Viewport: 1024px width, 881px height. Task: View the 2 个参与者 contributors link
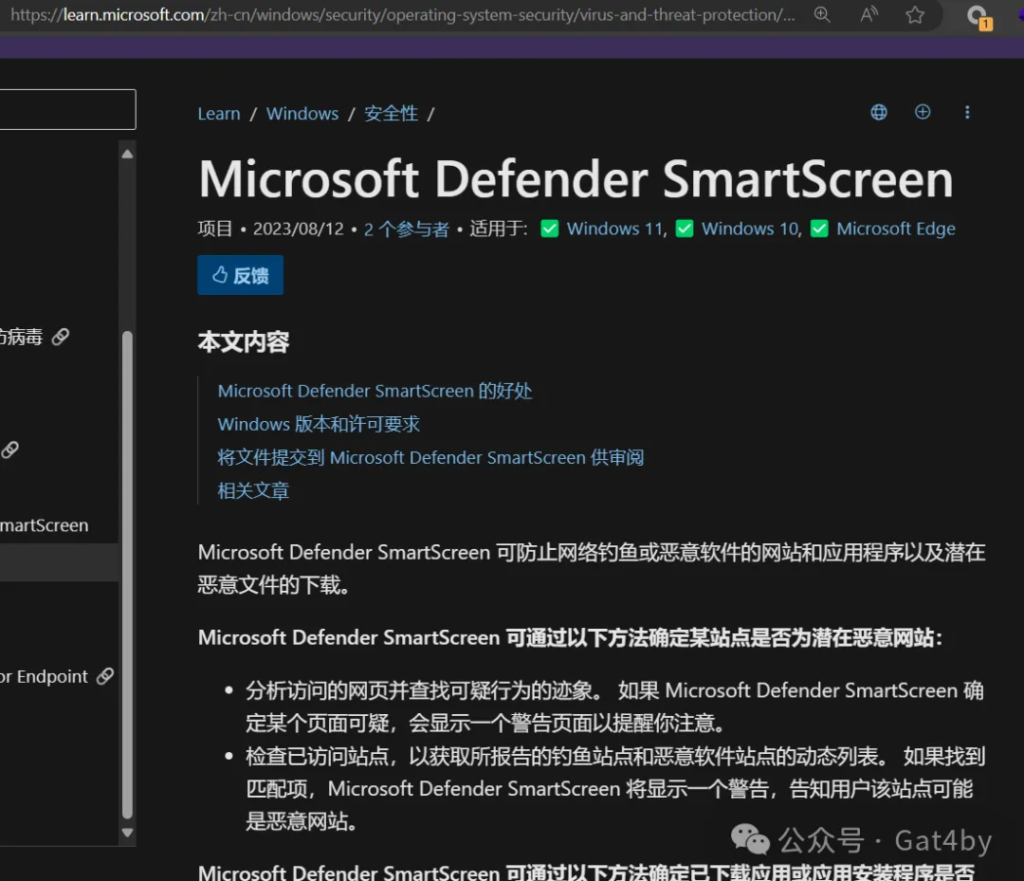pyautogui.click(x=406, y=229)
